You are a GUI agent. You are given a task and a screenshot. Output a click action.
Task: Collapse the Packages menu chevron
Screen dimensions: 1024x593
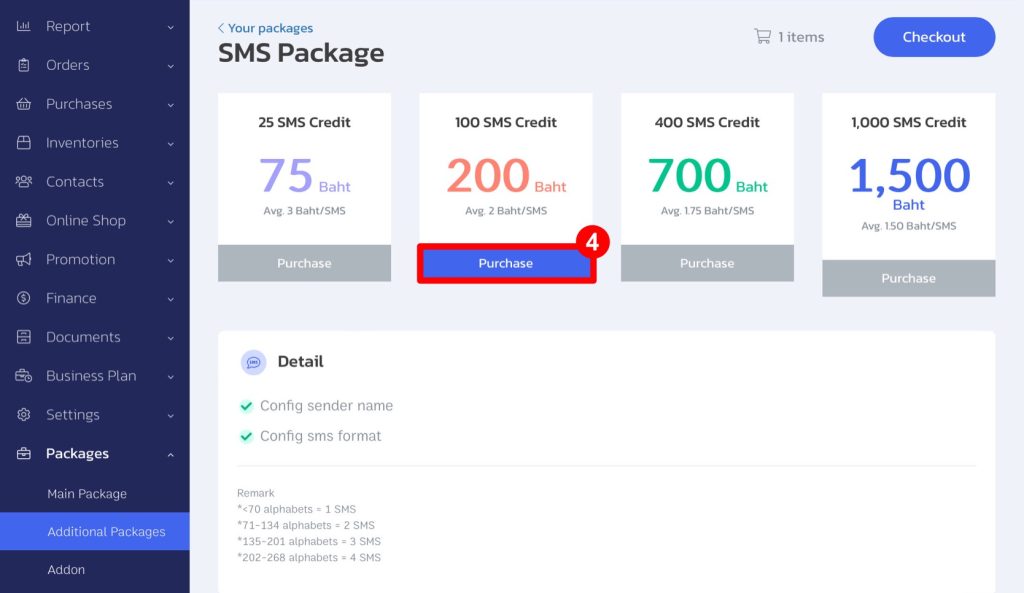click(x=170, y=454)
